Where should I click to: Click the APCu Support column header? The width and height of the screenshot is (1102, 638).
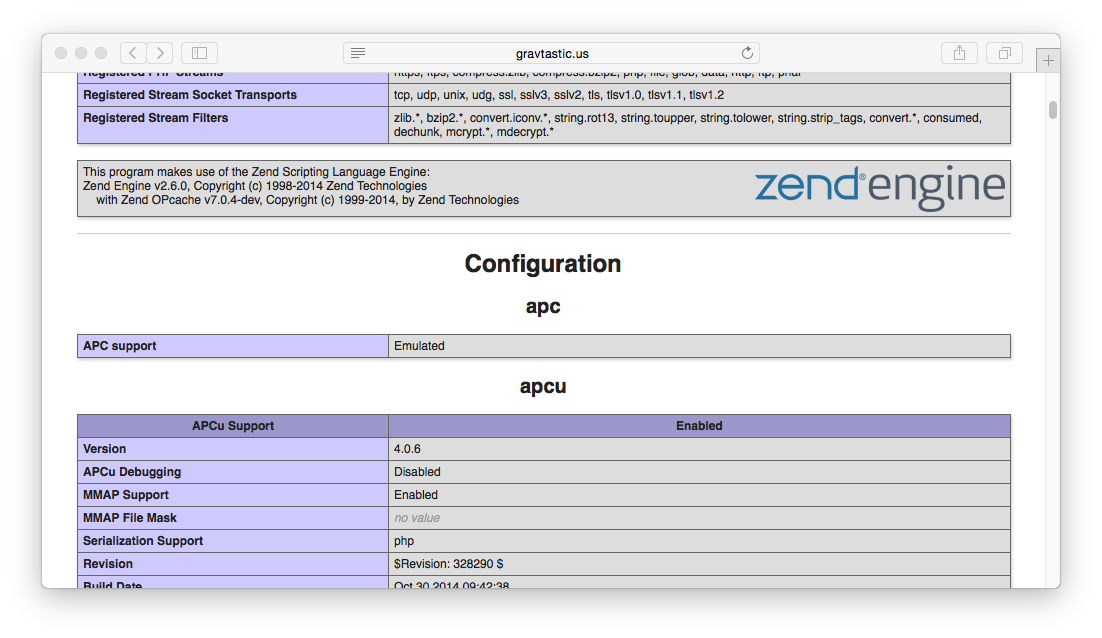point(233,426)
